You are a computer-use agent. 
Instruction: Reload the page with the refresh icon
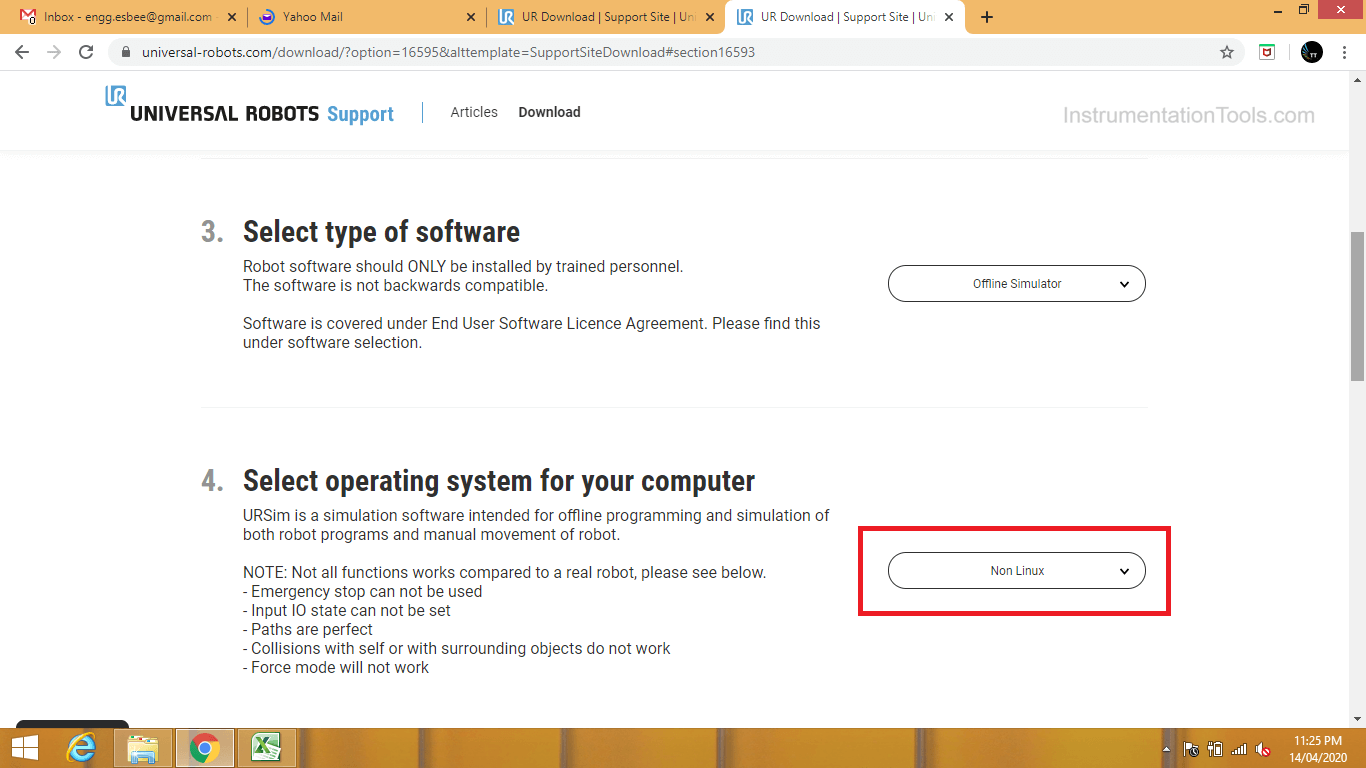click(x=87, y=52)
